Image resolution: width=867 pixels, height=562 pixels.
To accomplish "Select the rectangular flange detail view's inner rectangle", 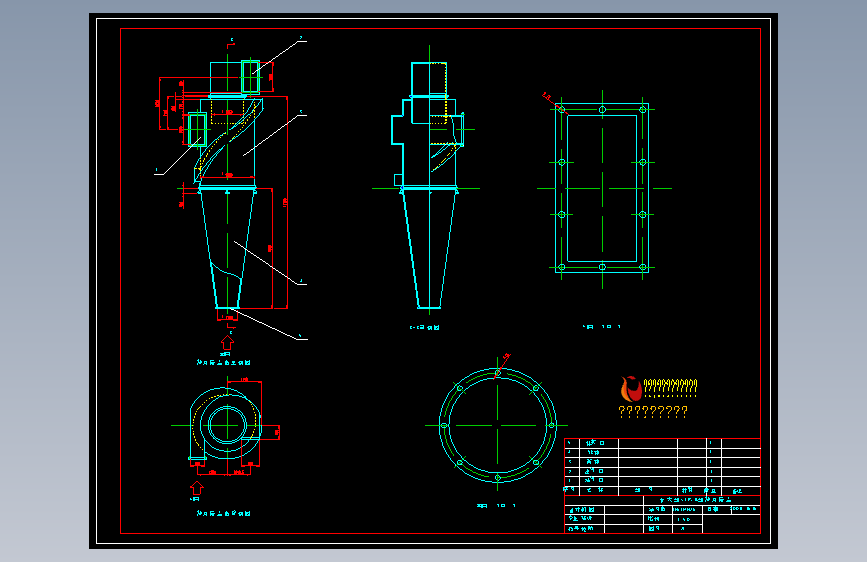I will [x=602, y=188].
